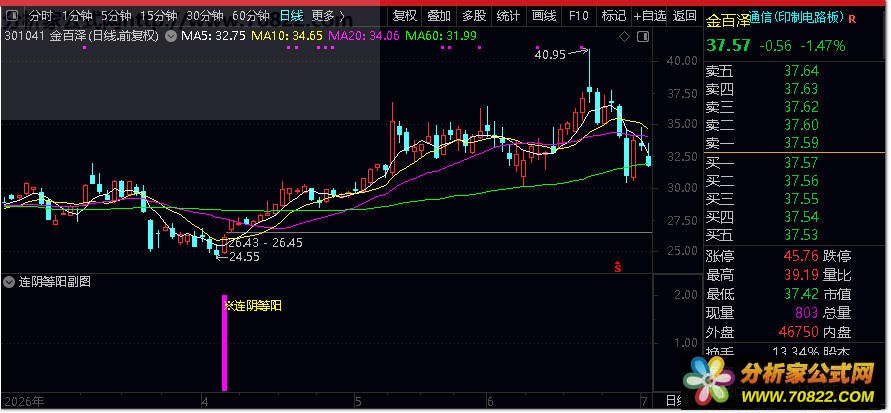Collapse the 连阴等阳副图 indicator panel

(9, 281)
